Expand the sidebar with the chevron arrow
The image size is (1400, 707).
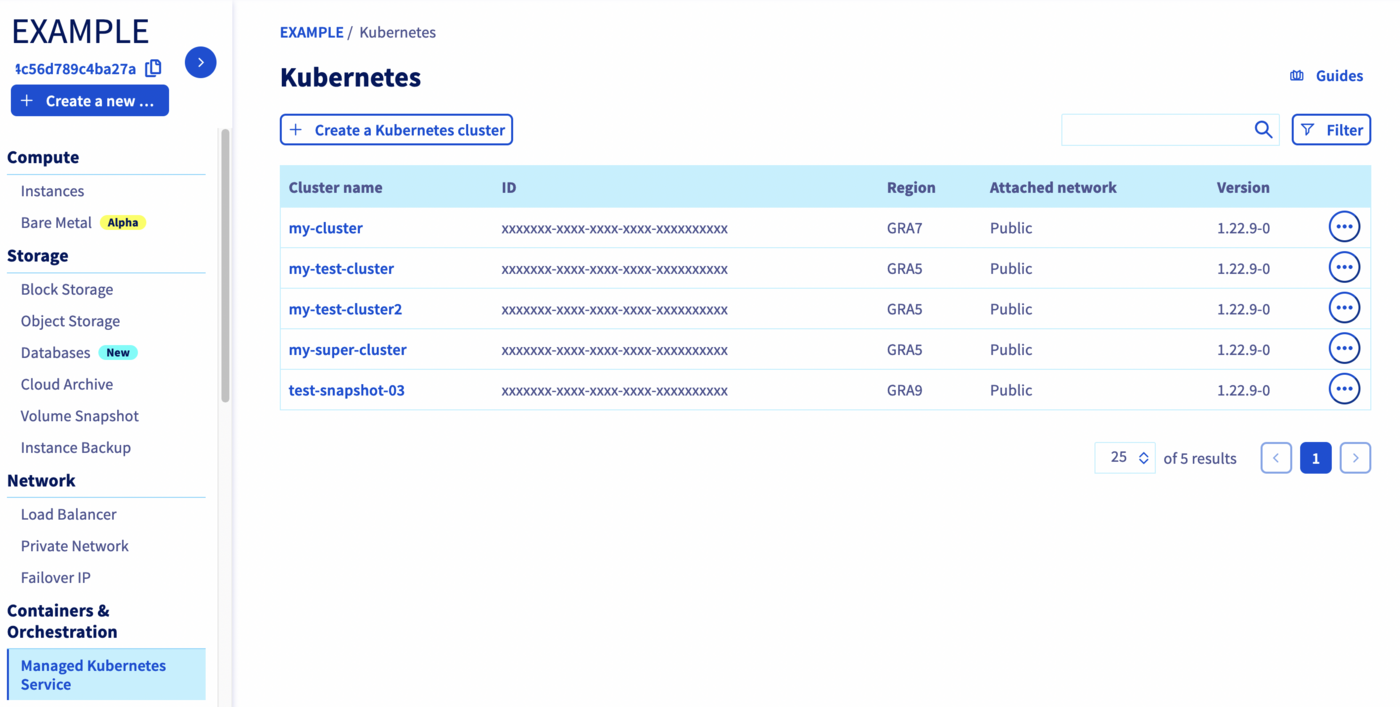tap(200, 62)
